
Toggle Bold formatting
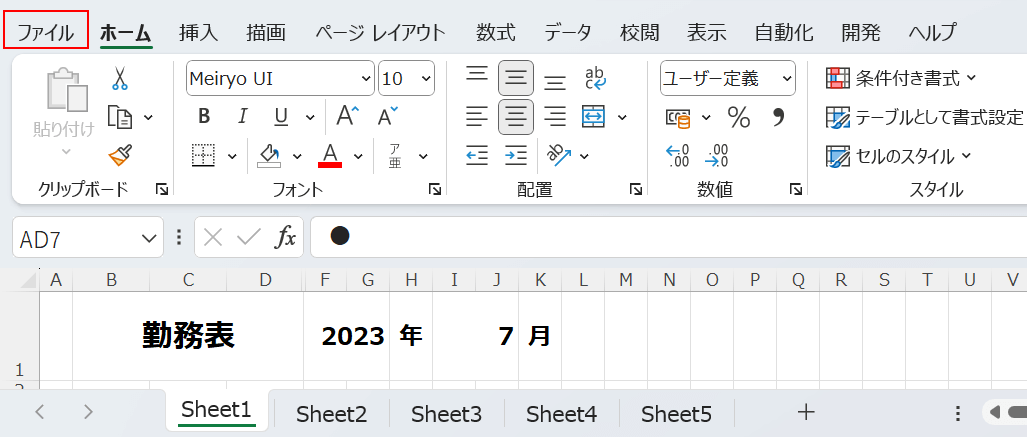click(204, 117)
